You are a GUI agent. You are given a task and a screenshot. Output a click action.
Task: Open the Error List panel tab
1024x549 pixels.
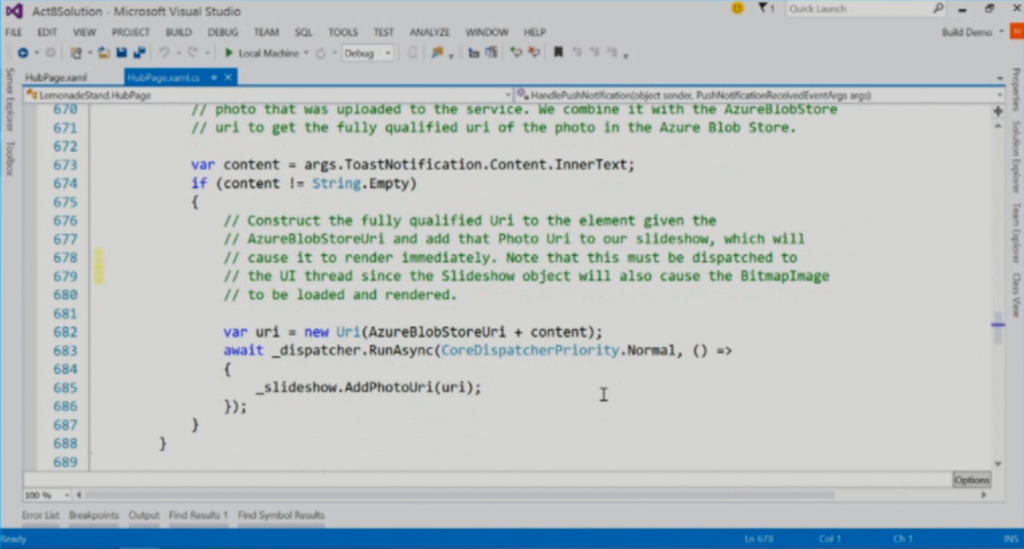[40, 515]
